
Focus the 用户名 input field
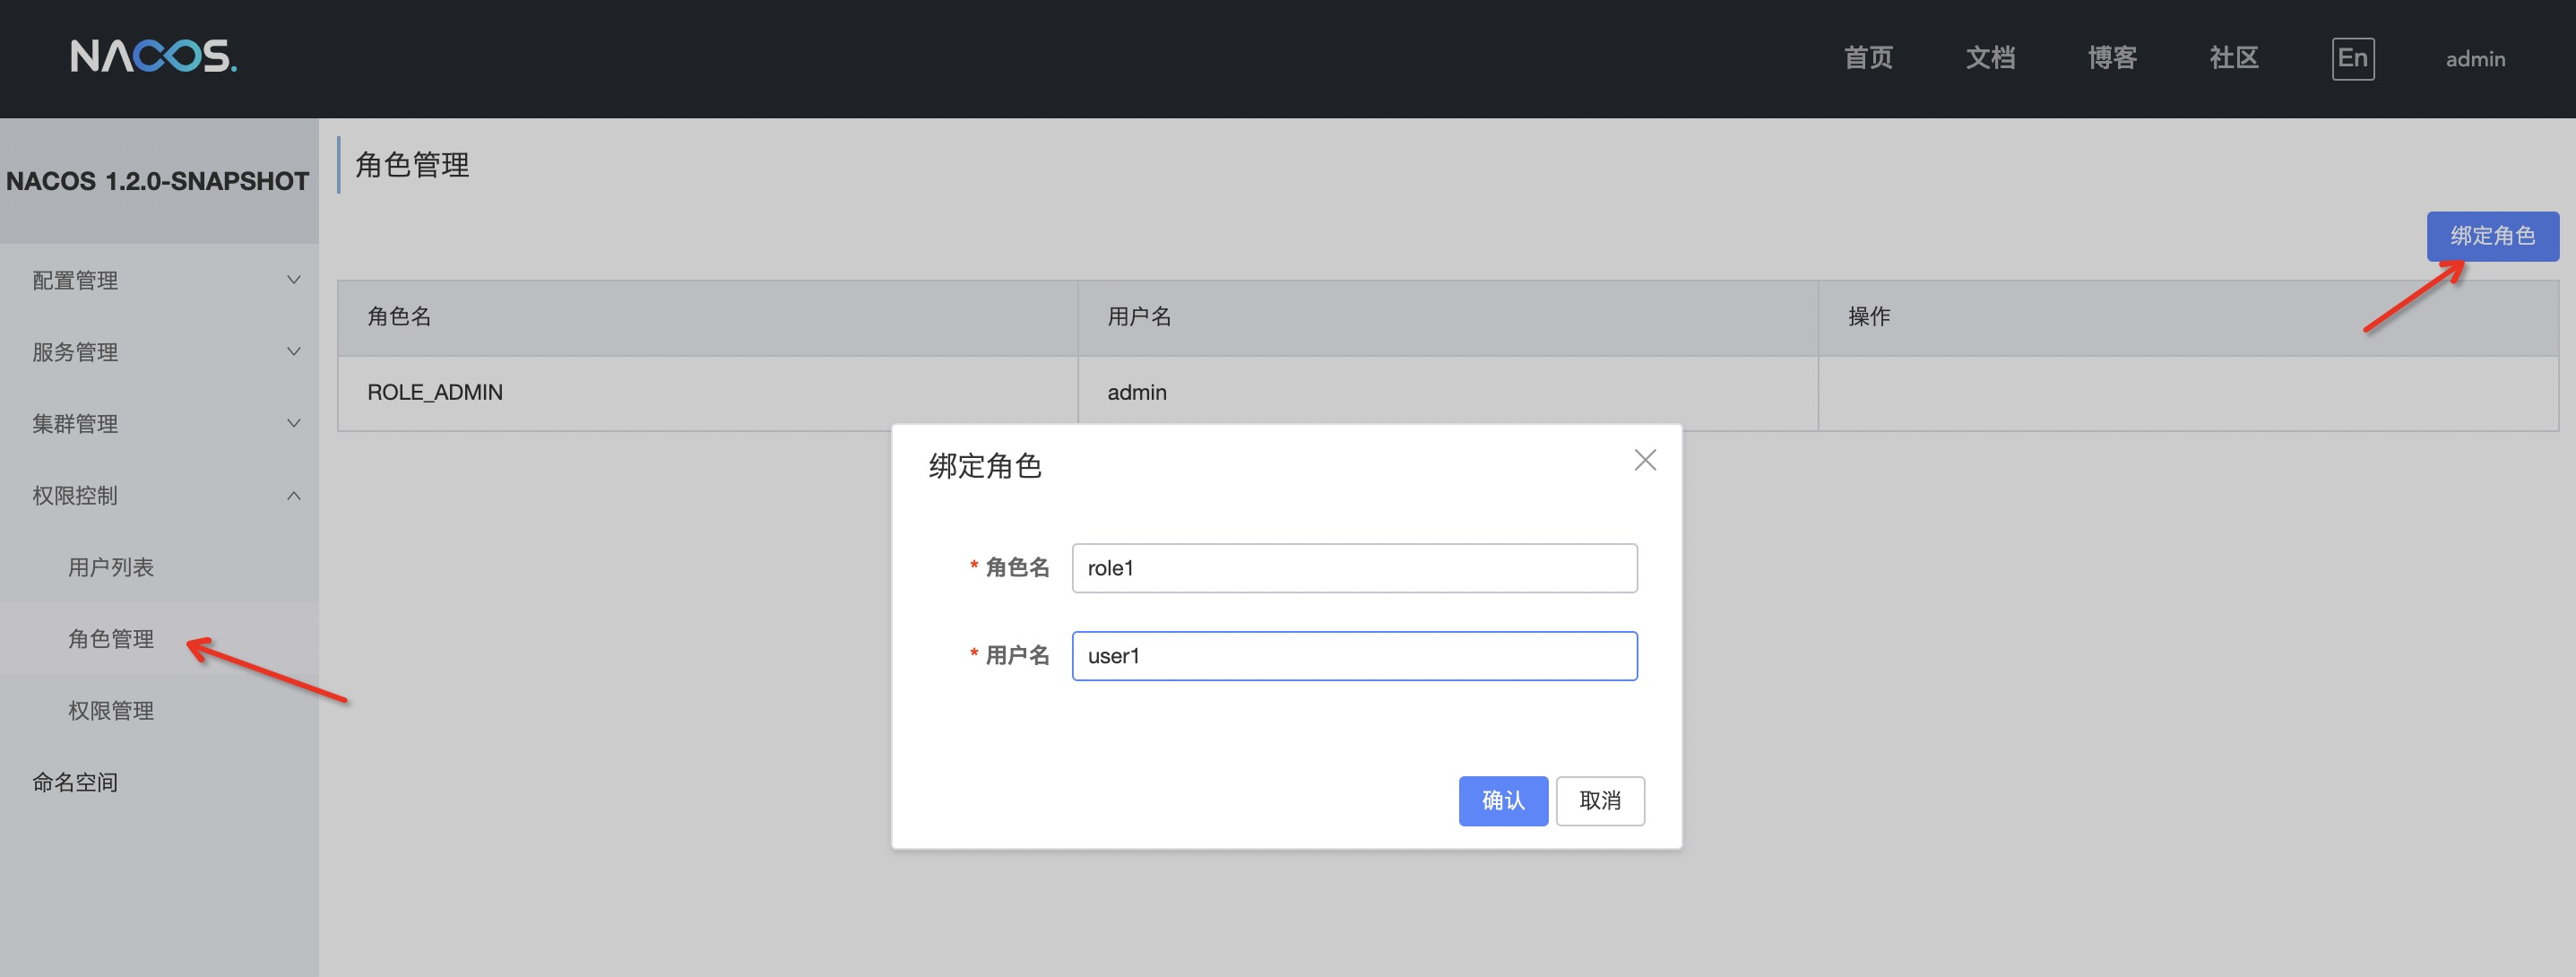tap(1354, 656)
